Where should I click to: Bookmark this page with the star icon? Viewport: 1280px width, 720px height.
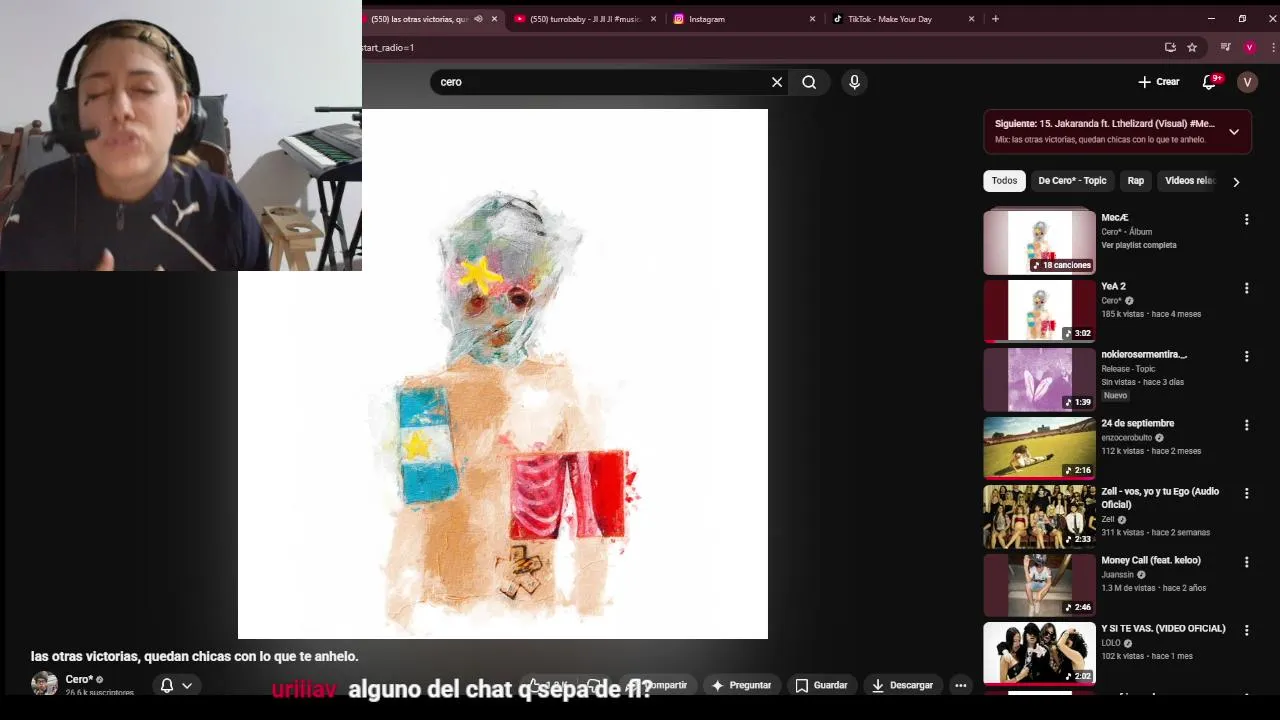1192,47
